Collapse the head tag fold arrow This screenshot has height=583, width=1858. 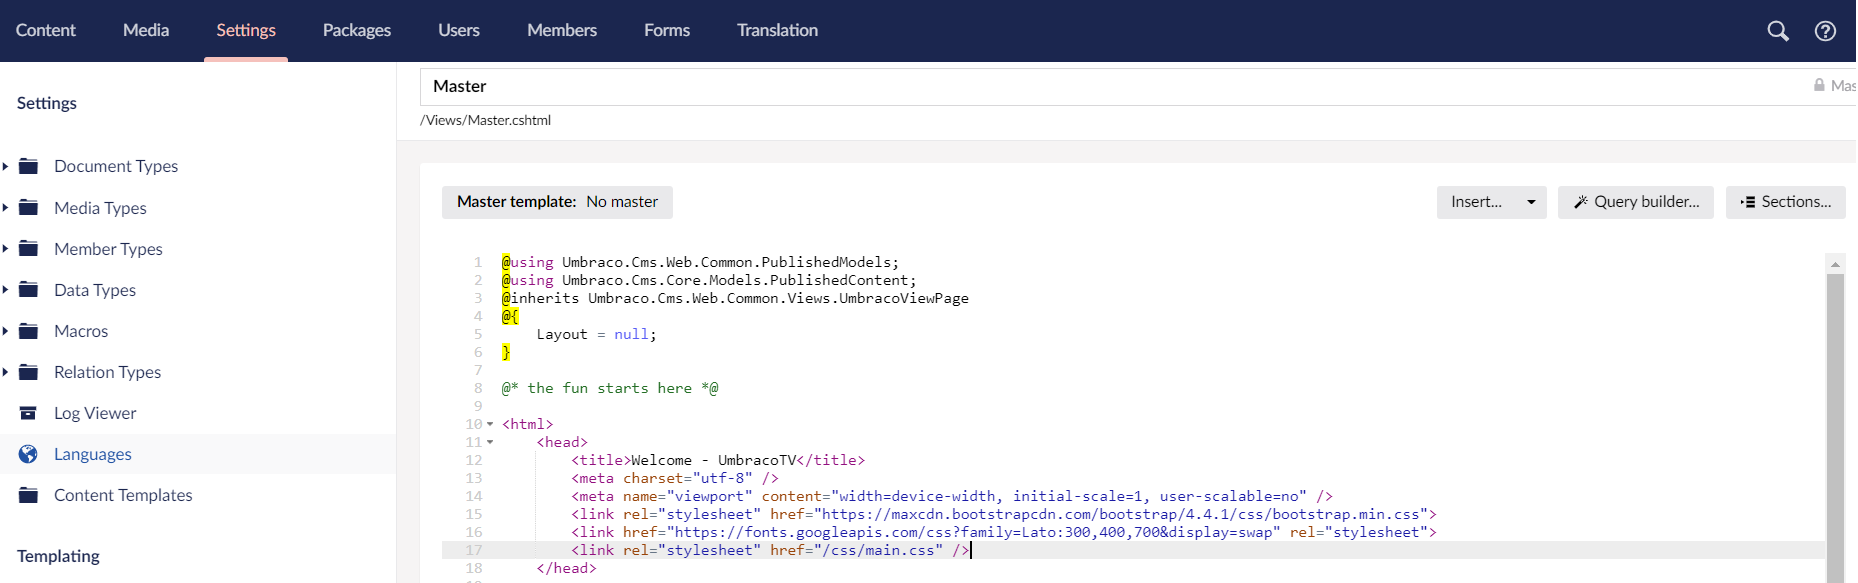[x=490, y=442]
